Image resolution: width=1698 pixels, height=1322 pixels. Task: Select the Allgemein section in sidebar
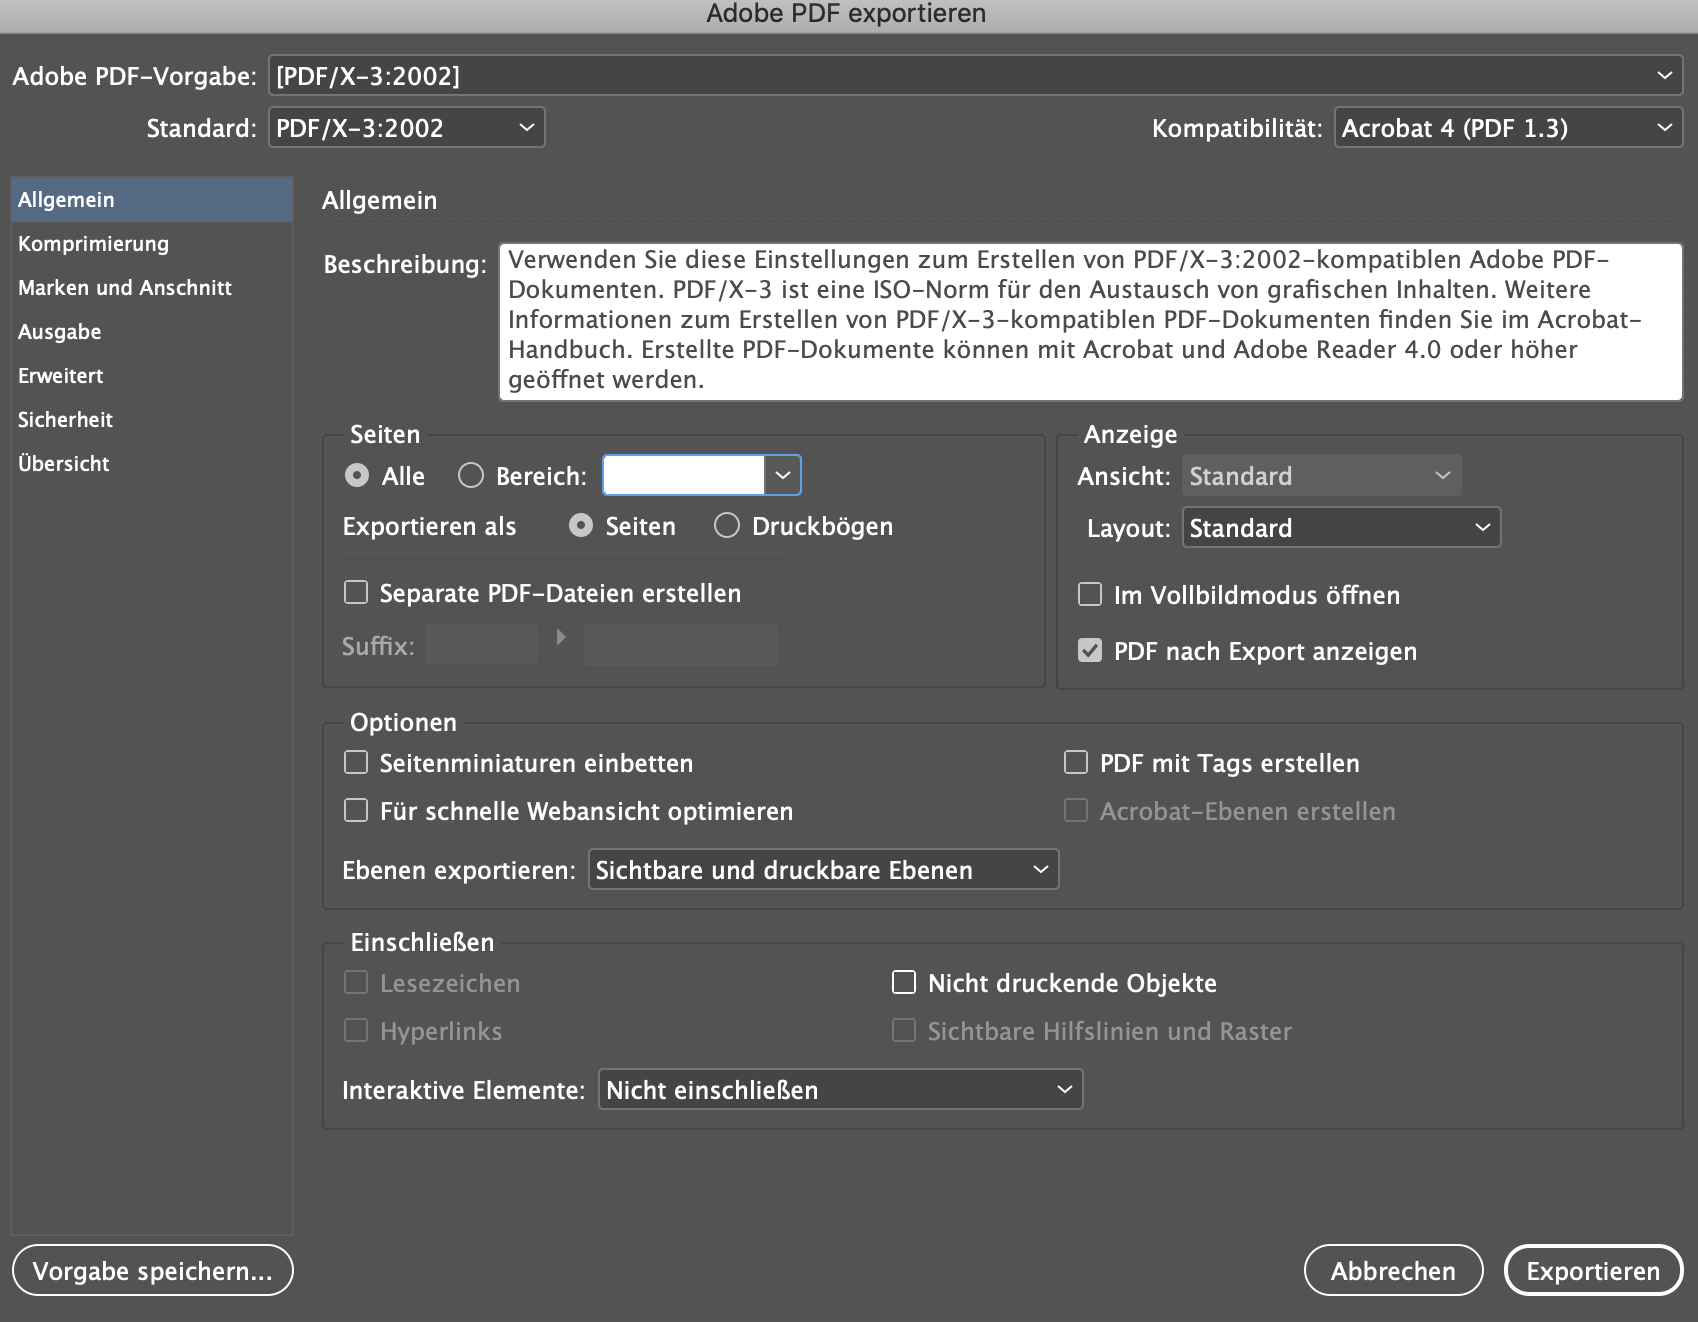point(152,200)
